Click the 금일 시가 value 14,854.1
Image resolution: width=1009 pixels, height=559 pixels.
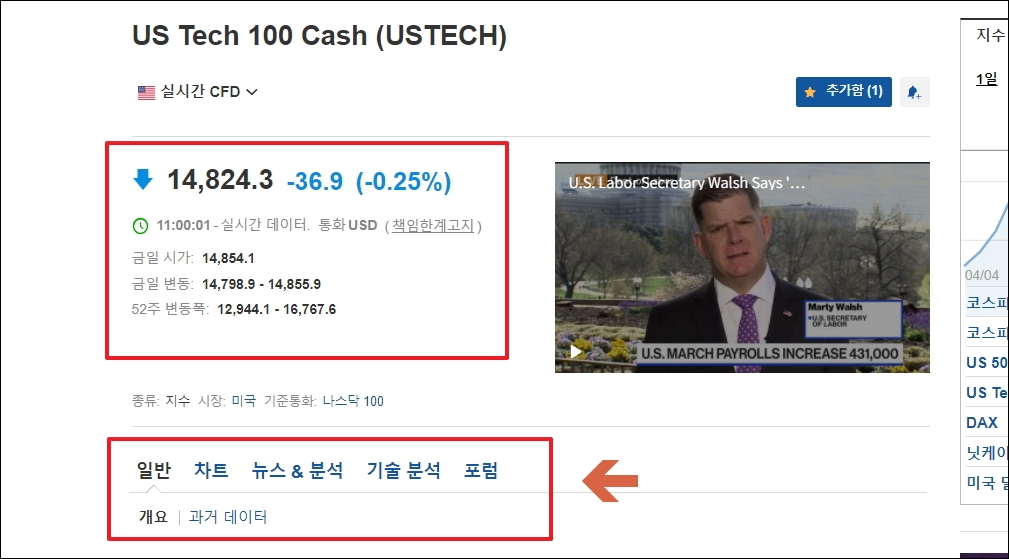click(228, 258)
